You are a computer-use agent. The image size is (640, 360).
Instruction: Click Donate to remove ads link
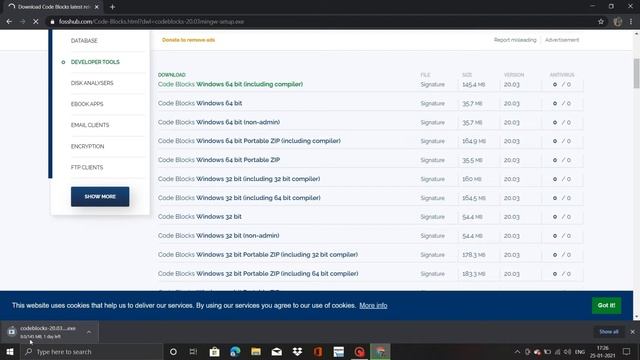189,40
